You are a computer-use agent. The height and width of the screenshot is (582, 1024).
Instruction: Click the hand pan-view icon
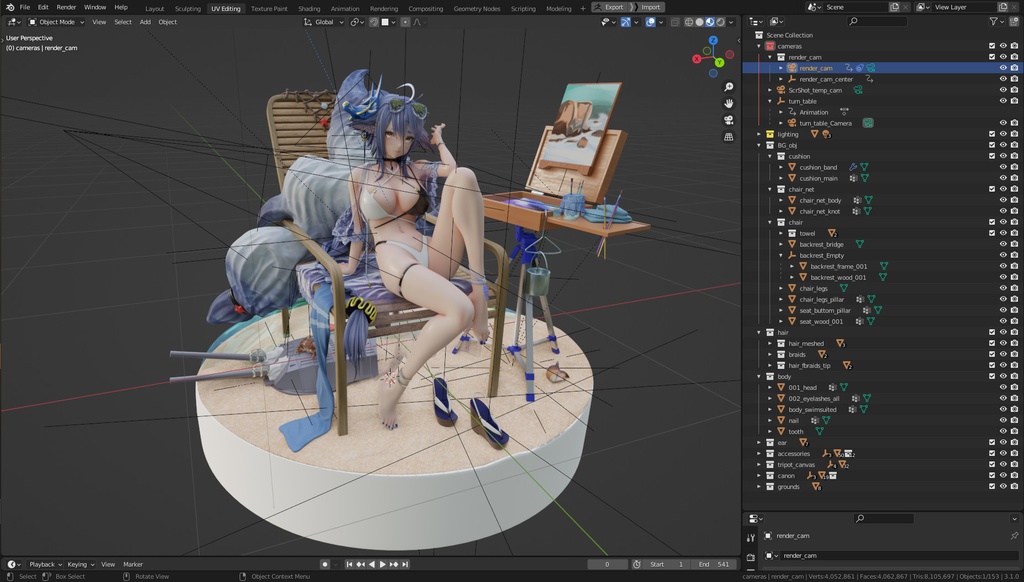click(x=729, y=103)
